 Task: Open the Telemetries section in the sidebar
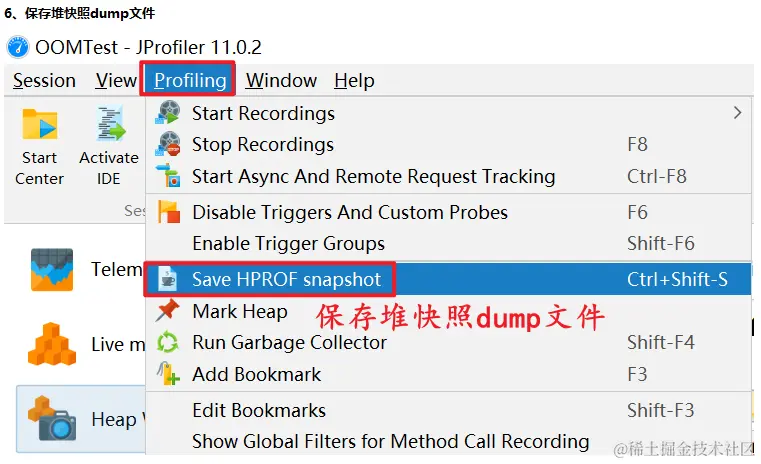point(83,269)
